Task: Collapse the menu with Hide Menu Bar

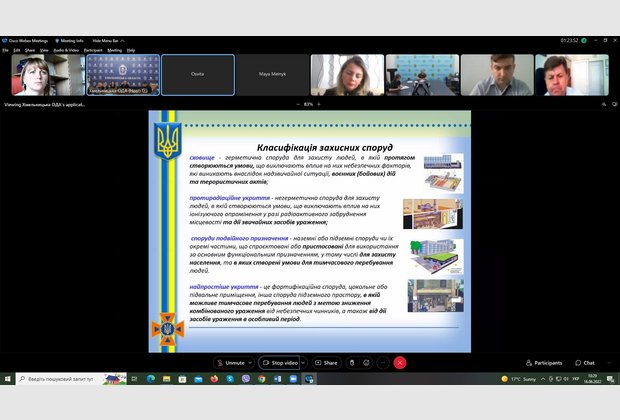Action: tap(108, 41)
